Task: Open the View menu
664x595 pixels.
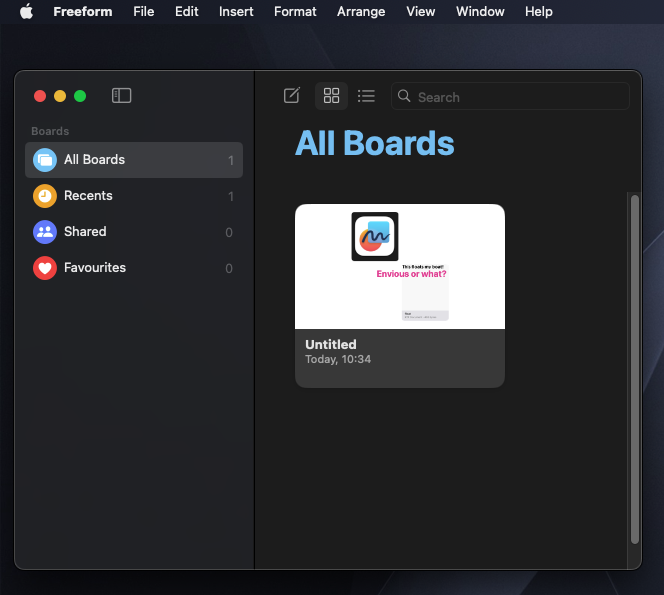Action: 421,11
